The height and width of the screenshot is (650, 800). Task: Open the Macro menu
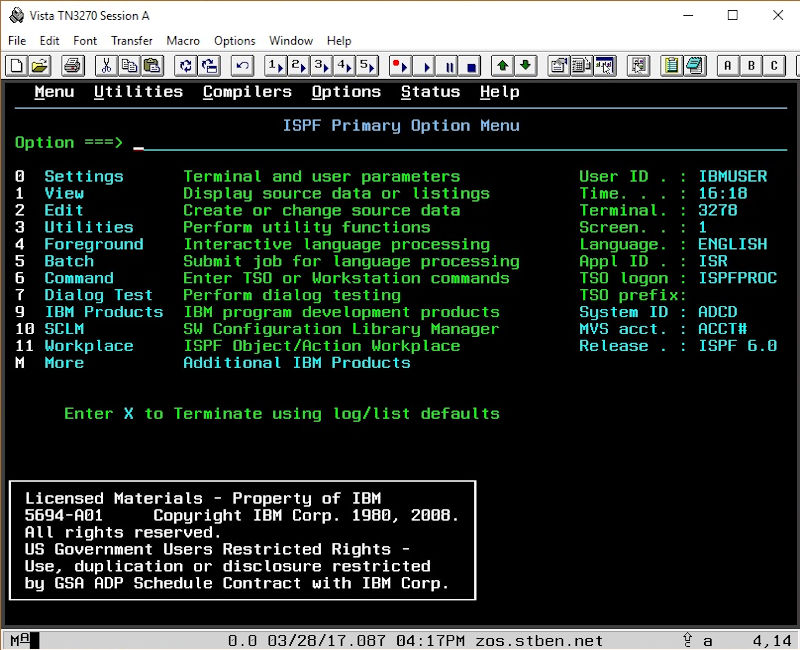coord(183,40)
